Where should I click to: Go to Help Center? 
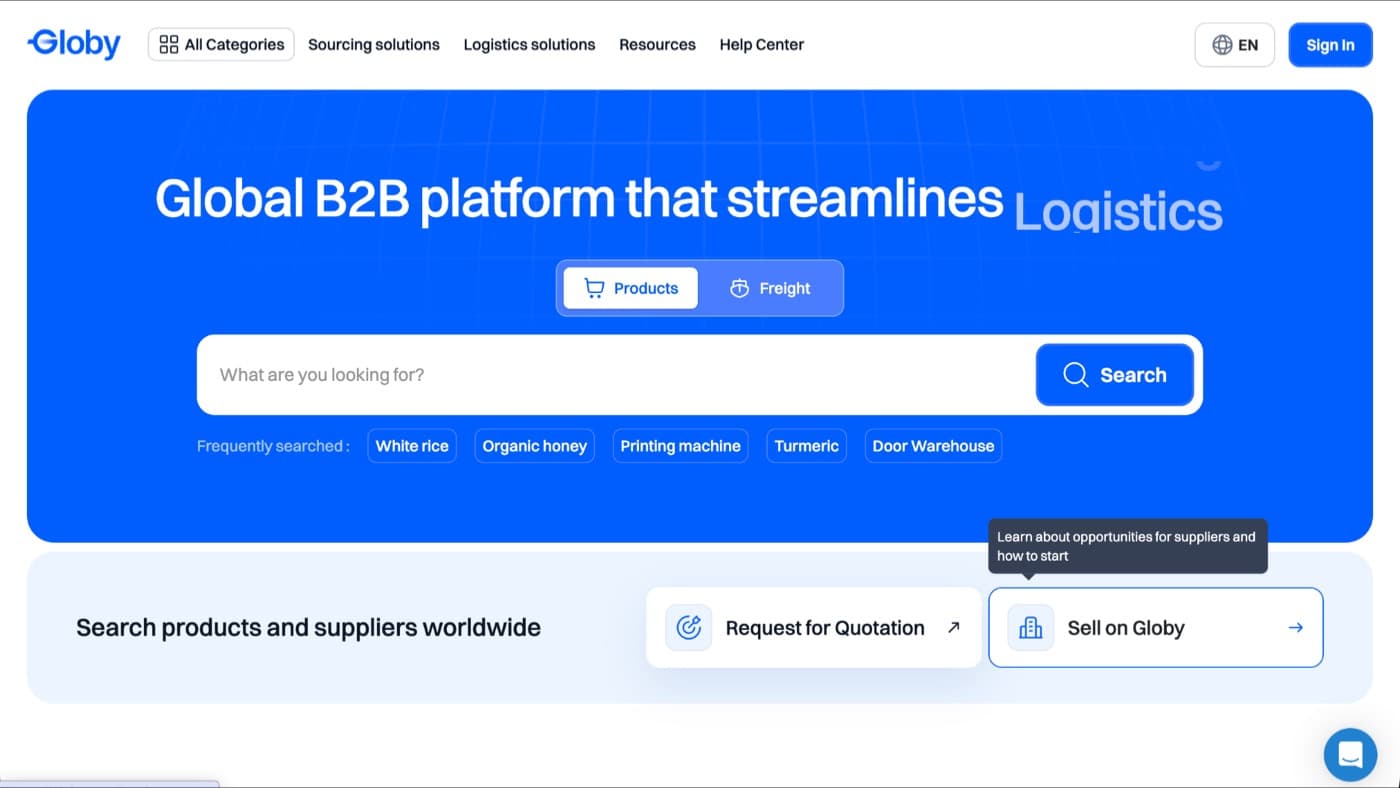click(761, 44)
